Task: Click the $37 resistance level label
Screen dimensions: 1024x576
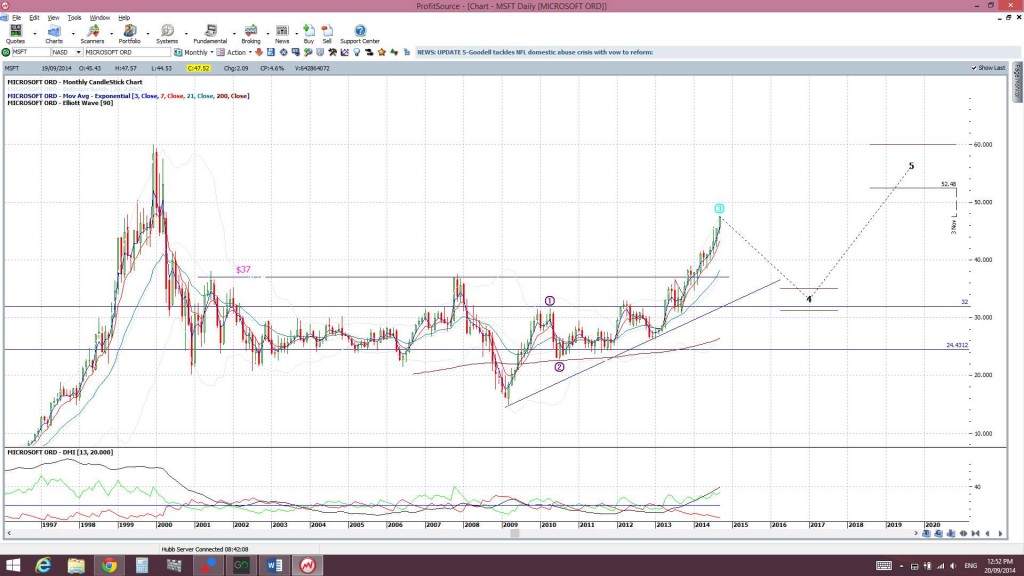Action: point(243,269)
